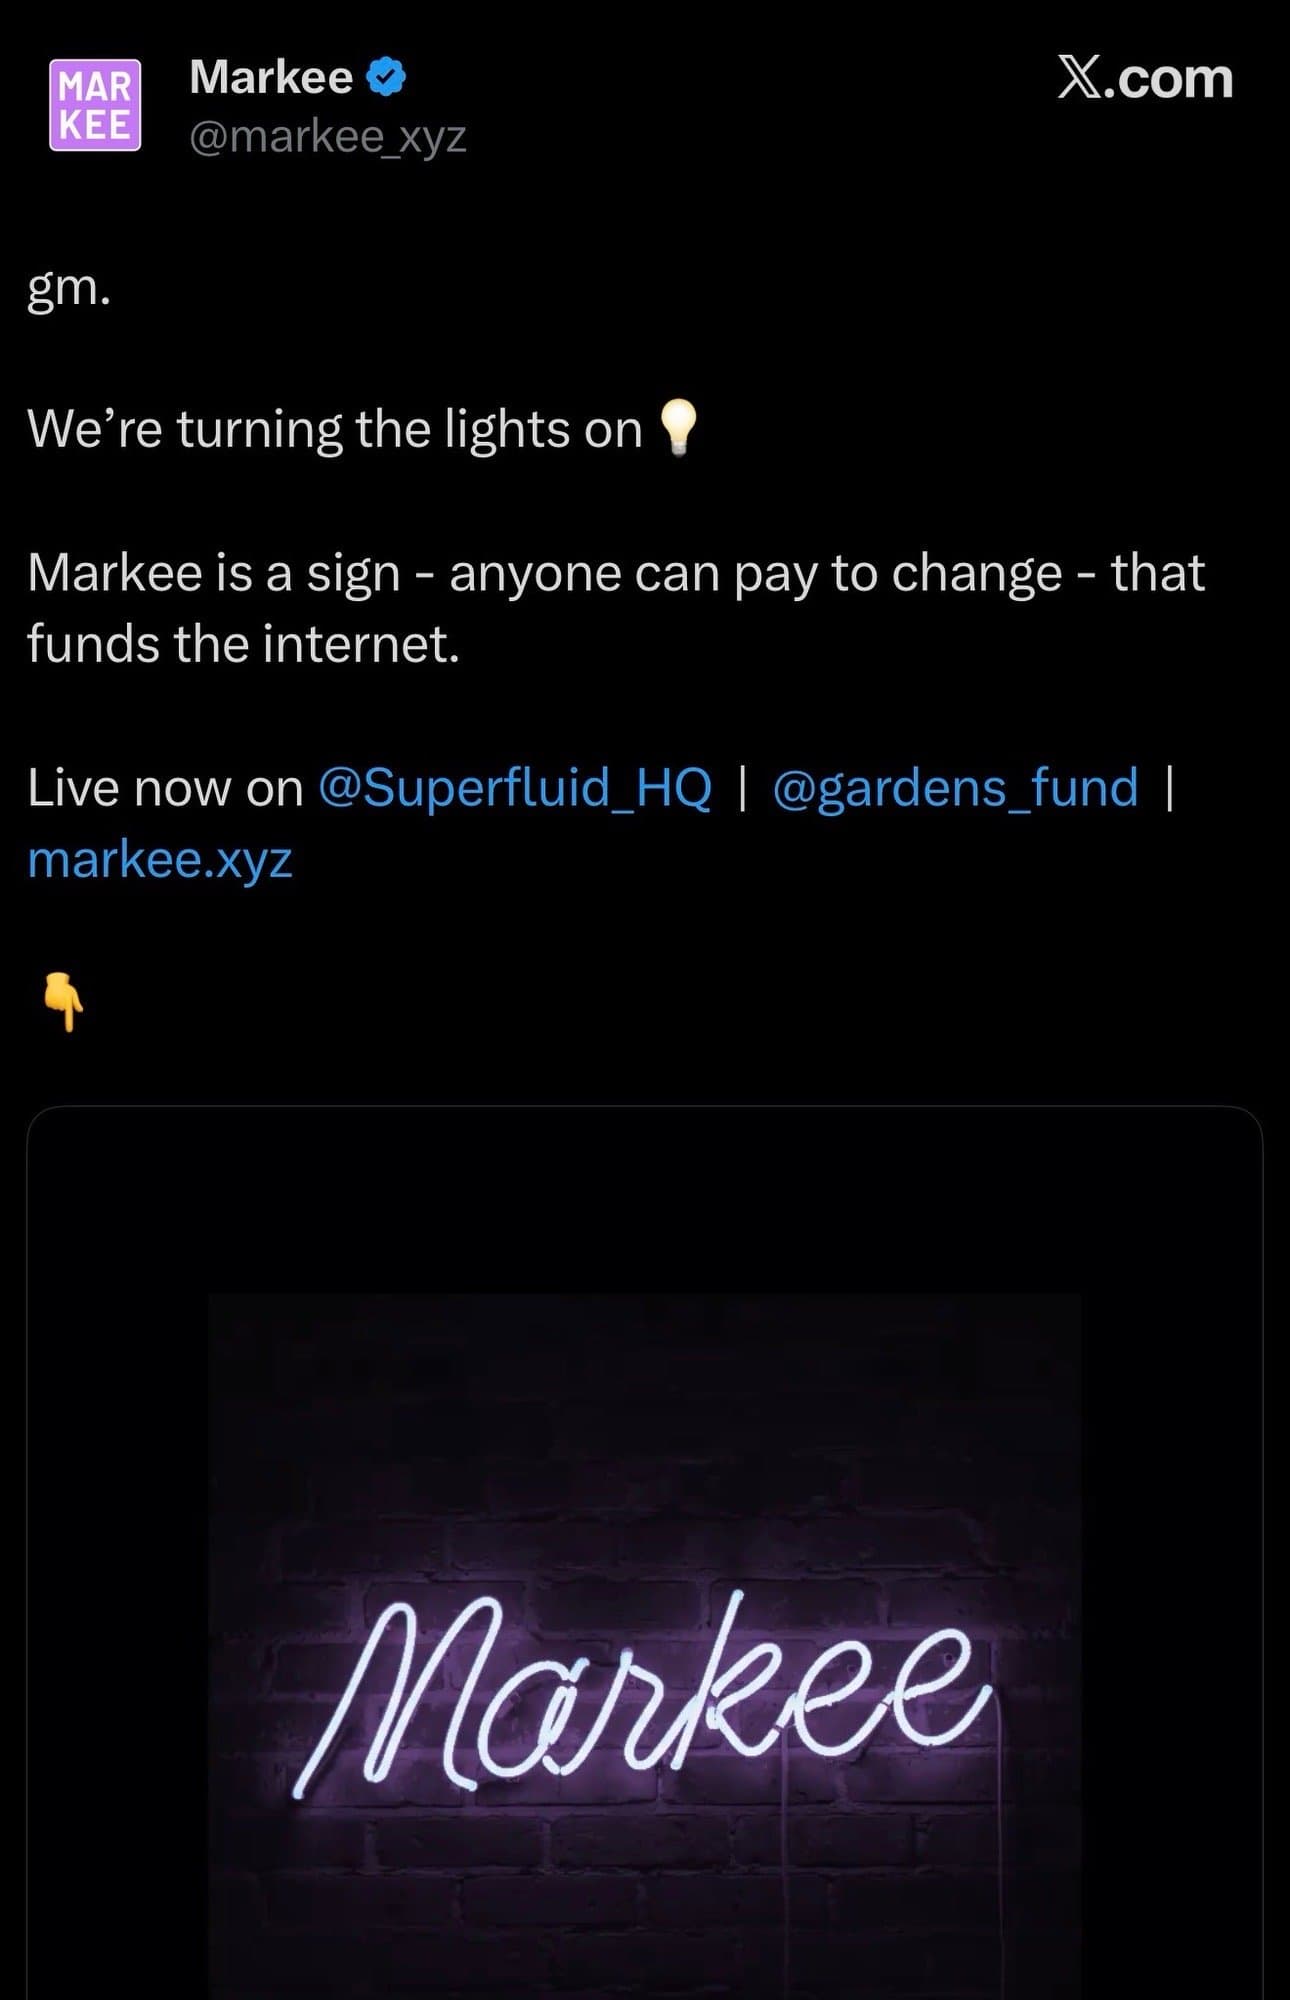The image size is (1290, 2000).
Task: Open the Markee profile avatar
Action: [95, 105]
